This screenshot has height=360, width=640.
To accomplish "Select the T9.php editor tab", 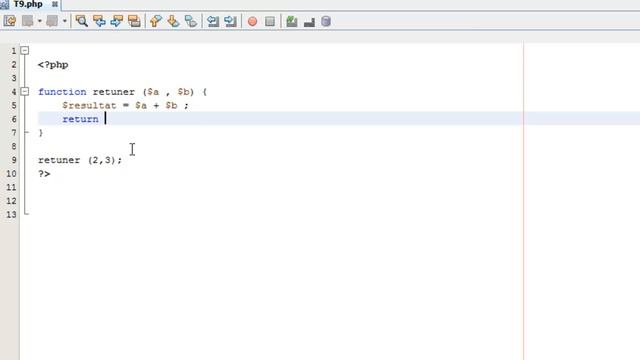I will coord(28,4).
